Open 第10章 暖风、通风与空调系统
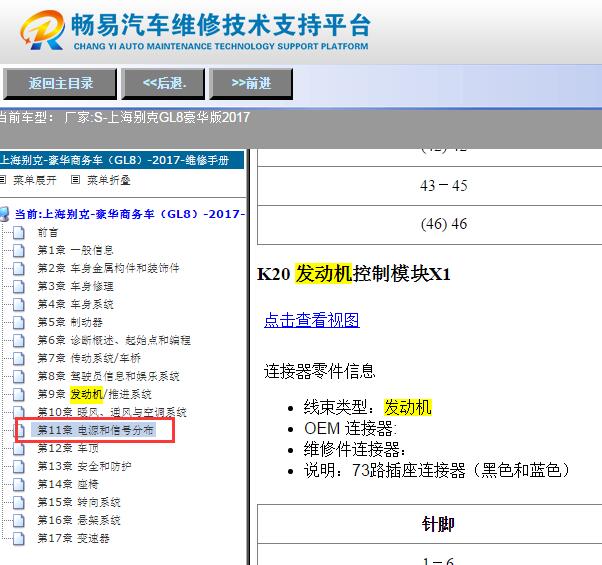The height and width of the screenshot is (565, 602). point(112,412)
